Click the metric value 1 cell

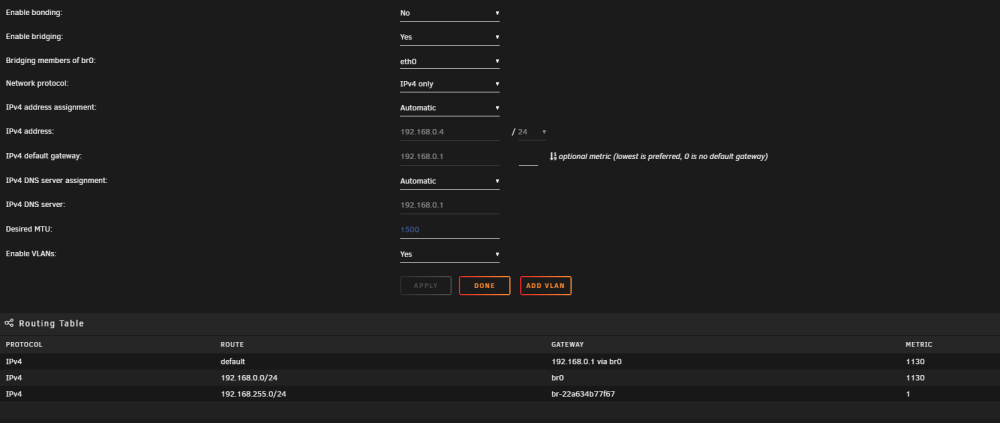(908, 394)
